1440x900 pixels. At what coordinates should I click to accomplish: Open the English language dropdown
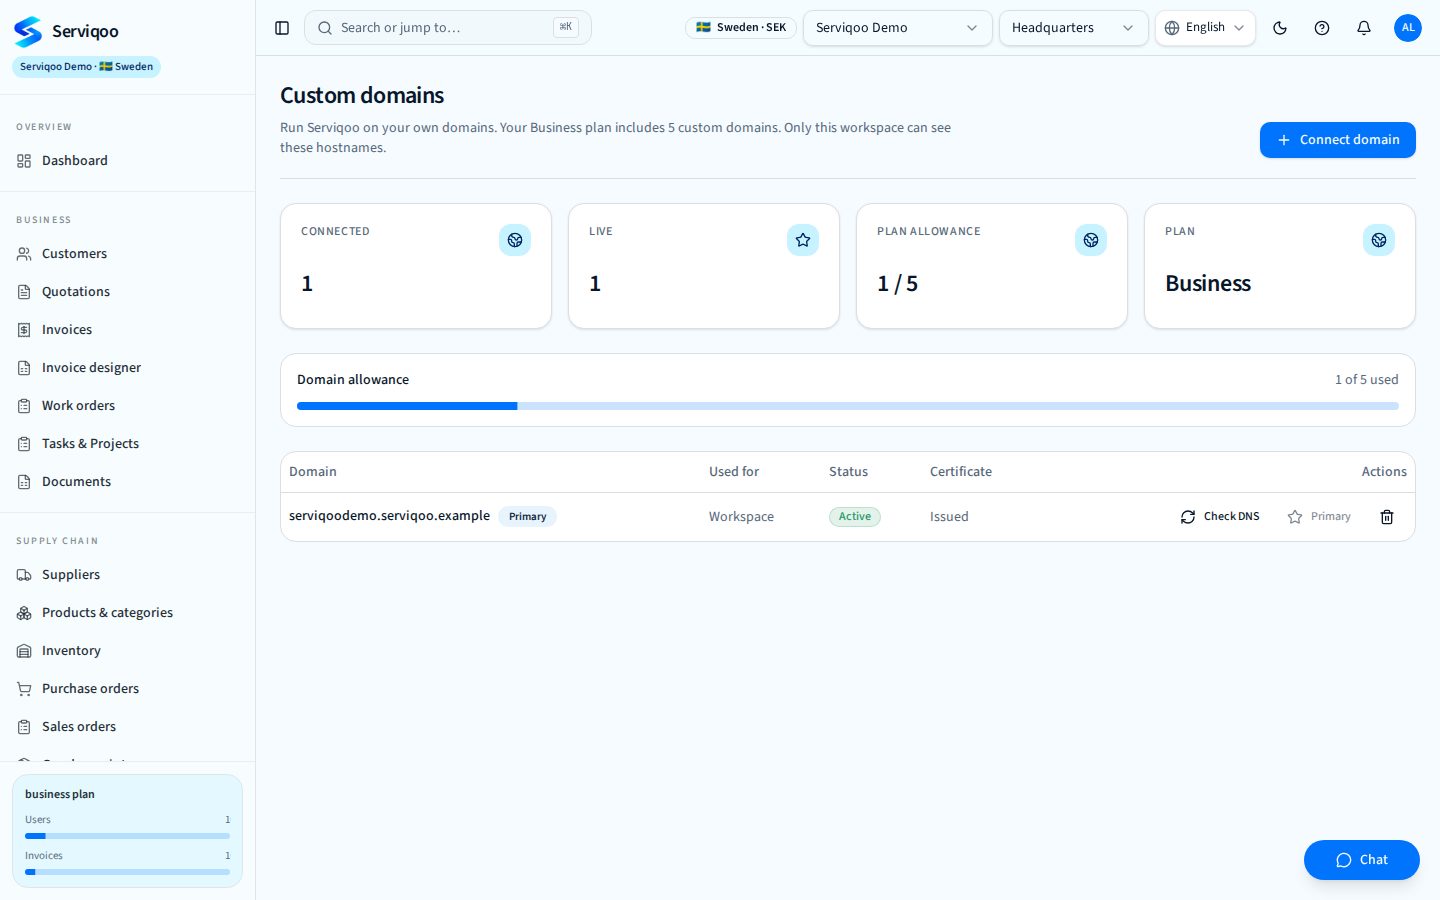tap(1205, 28)
